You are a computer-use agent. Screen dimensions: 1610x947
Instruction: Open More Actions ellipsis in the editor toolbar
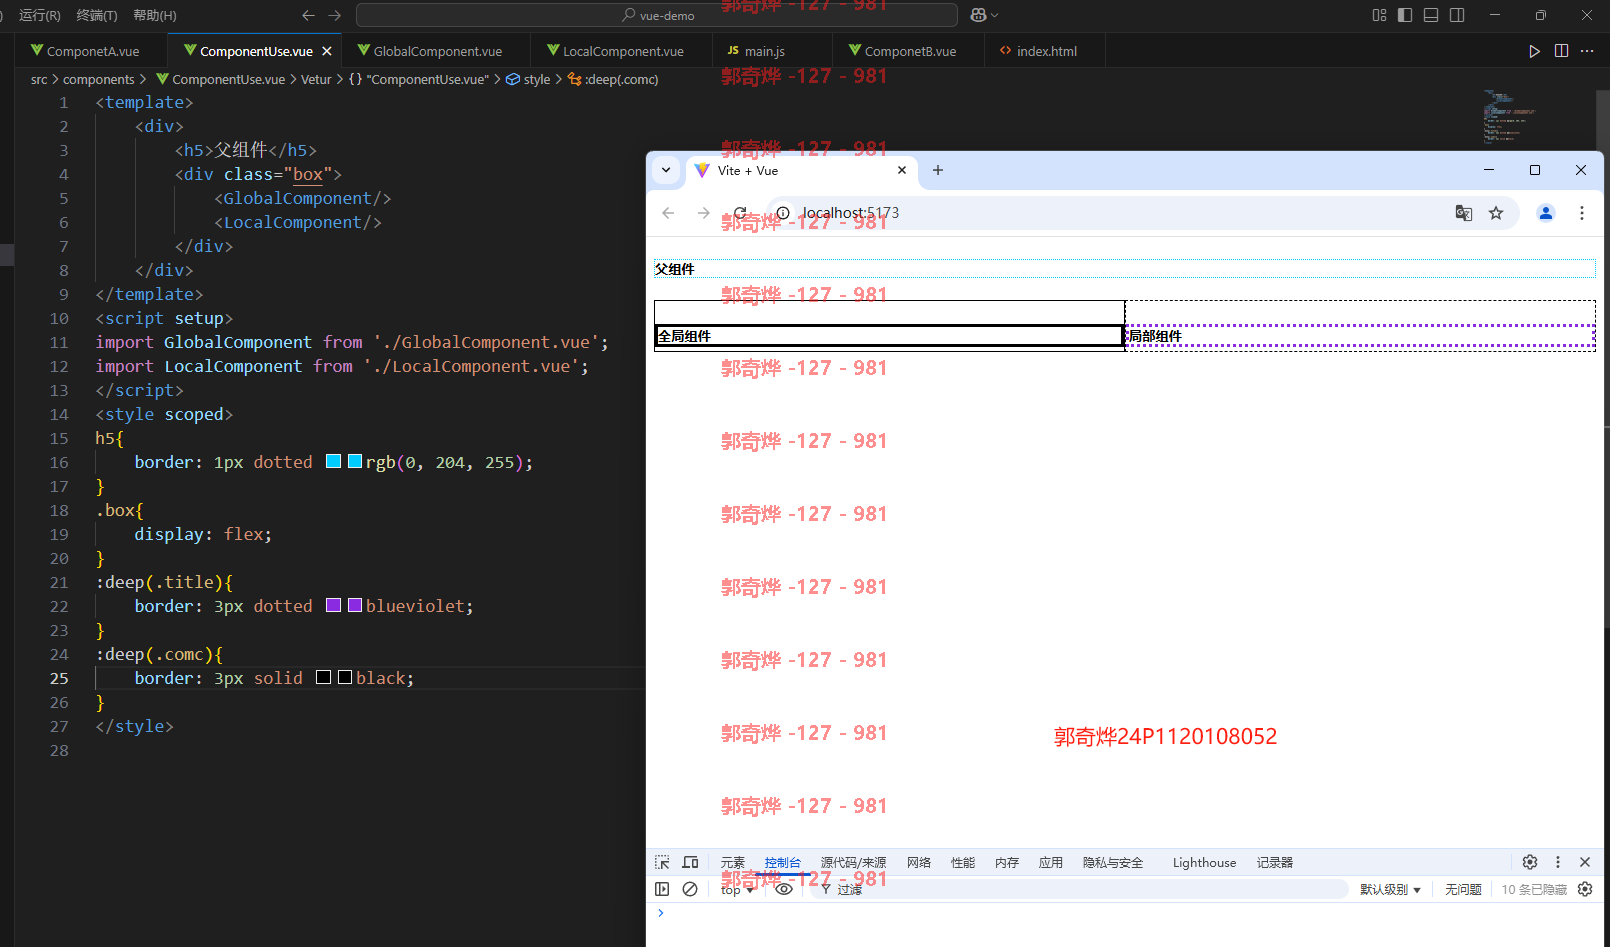1587,51
